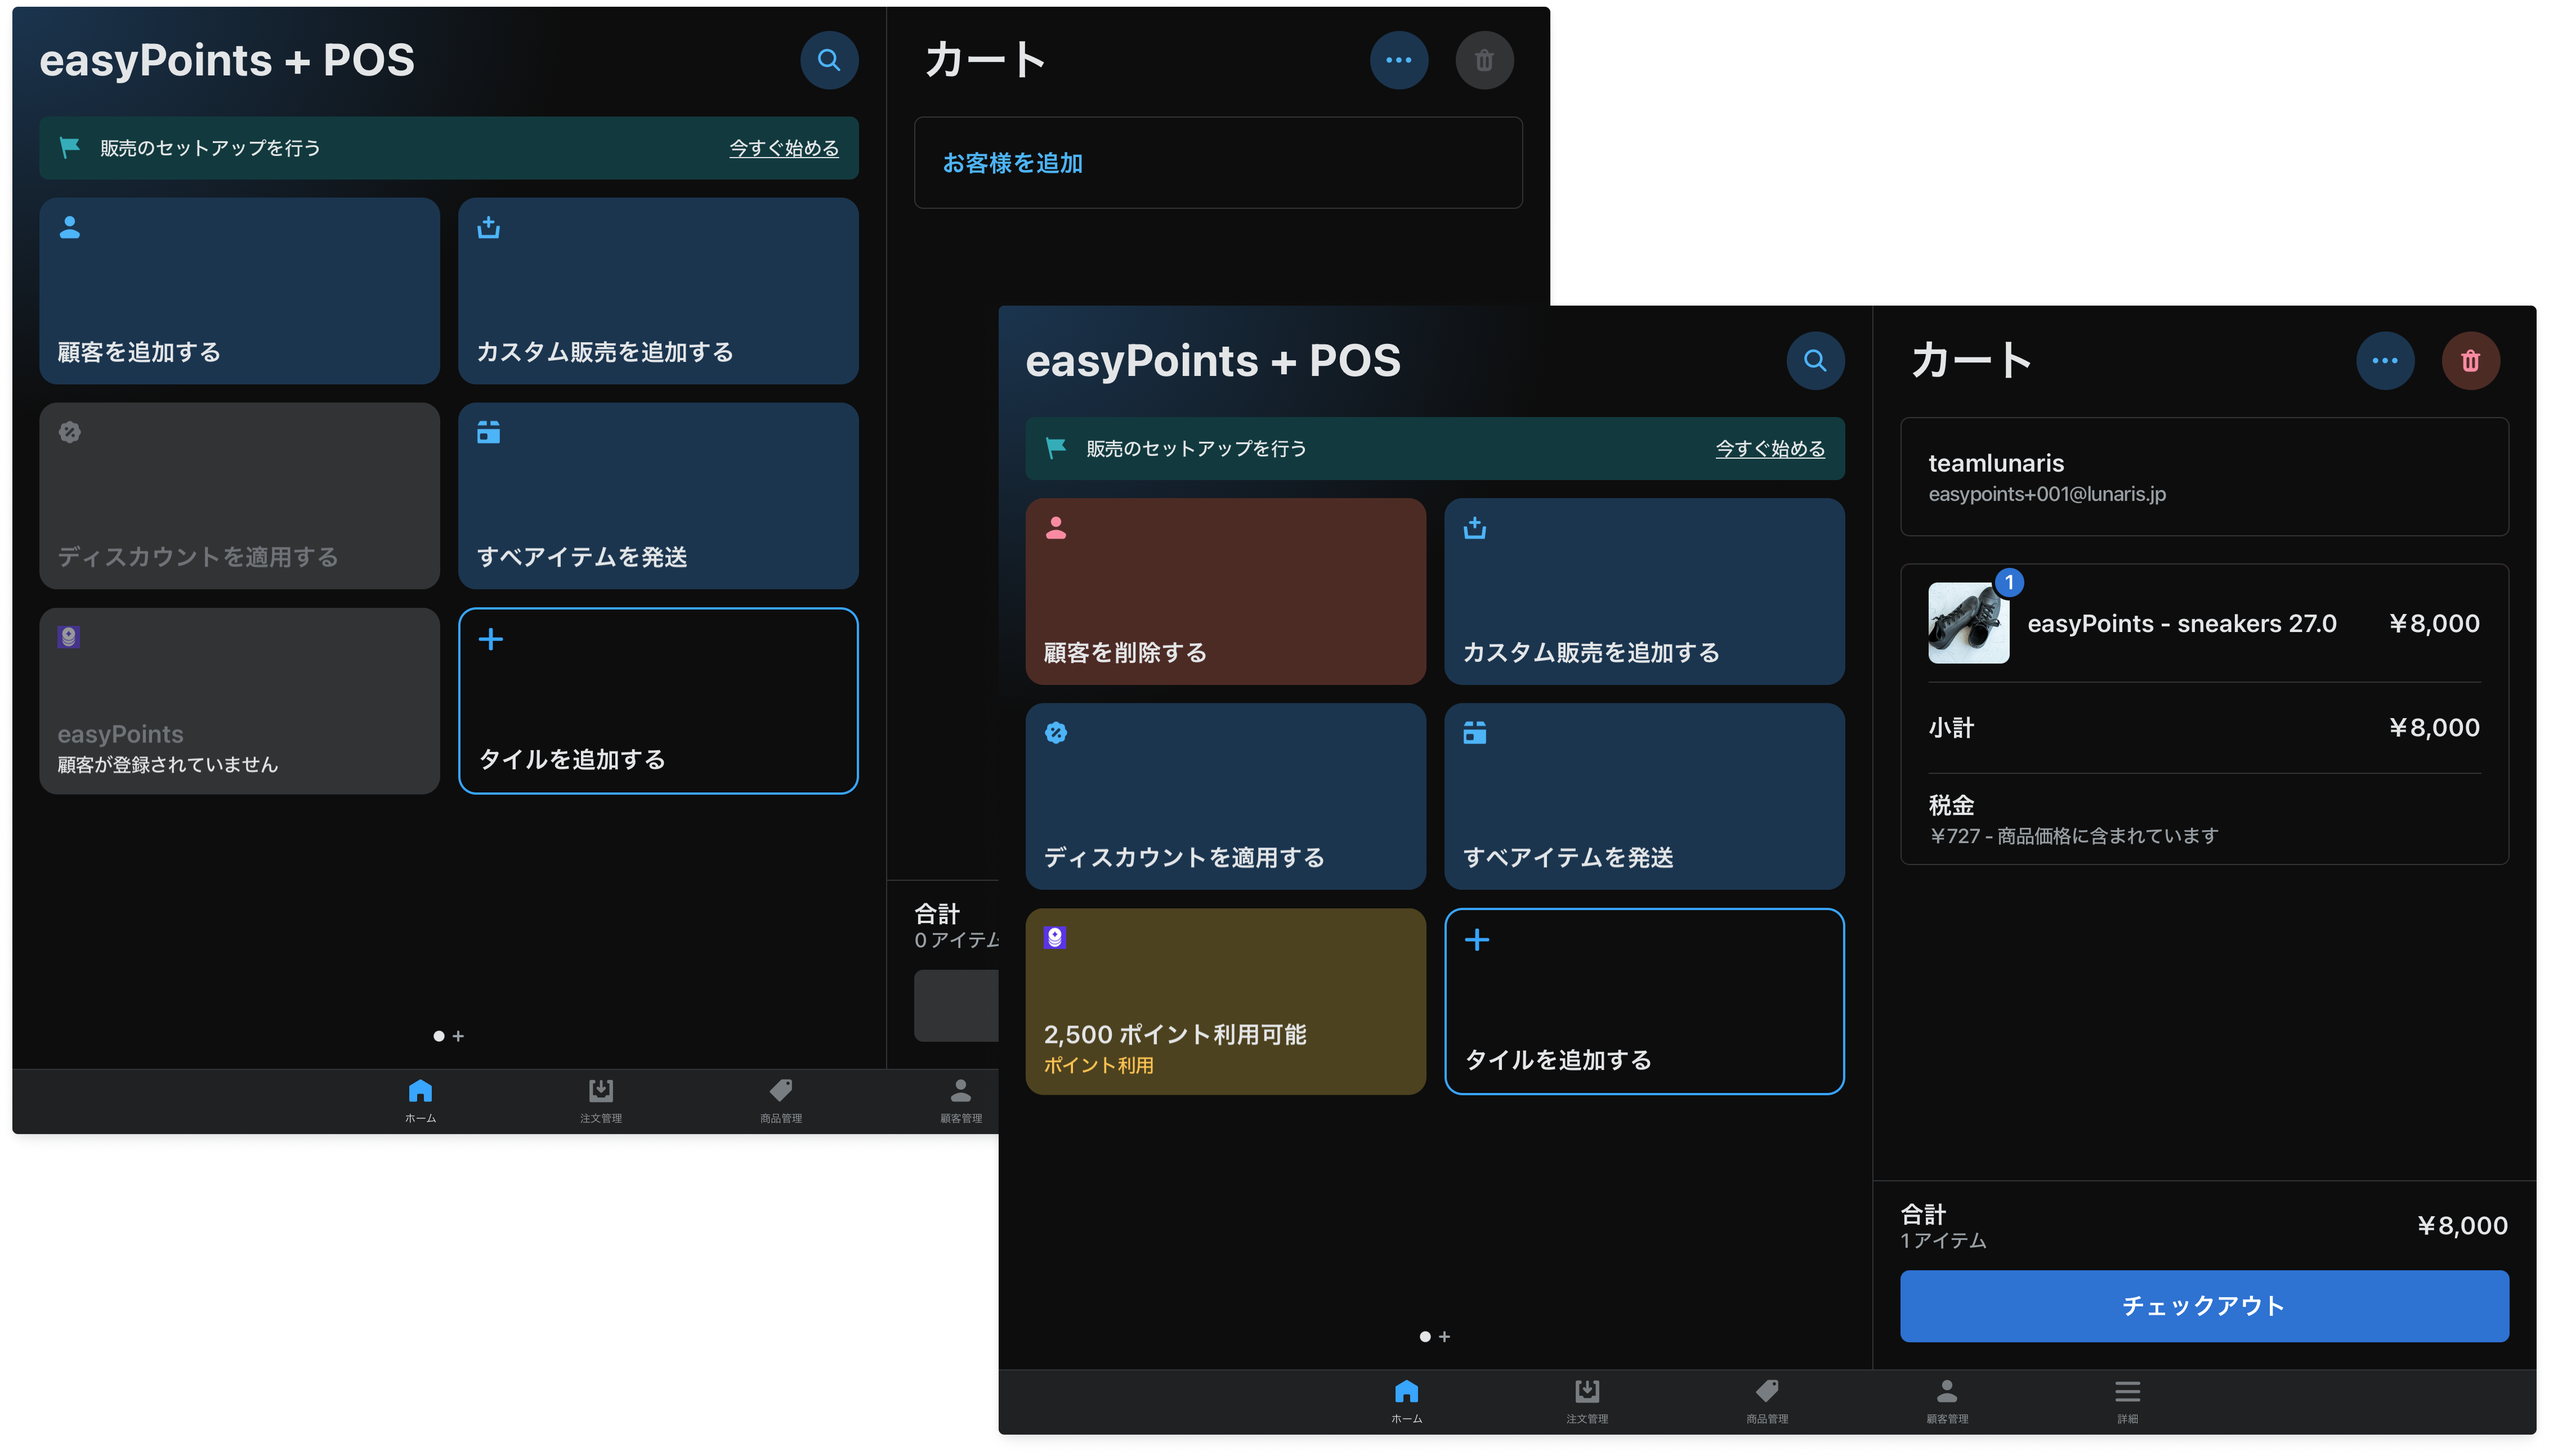This screenshot has width=2549, height=1456.
Task: Open 注文管理 tab in front window
Action: tap(1586, 1402)
